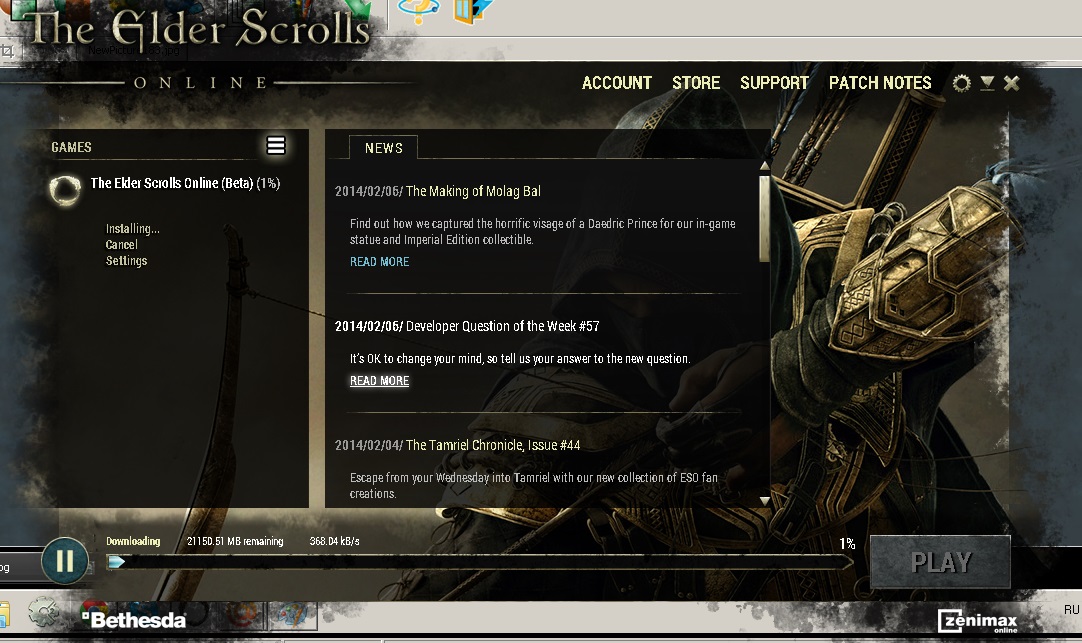Click the RU language indicator in the tray

pyautogui.click(x=1071, y=610)
